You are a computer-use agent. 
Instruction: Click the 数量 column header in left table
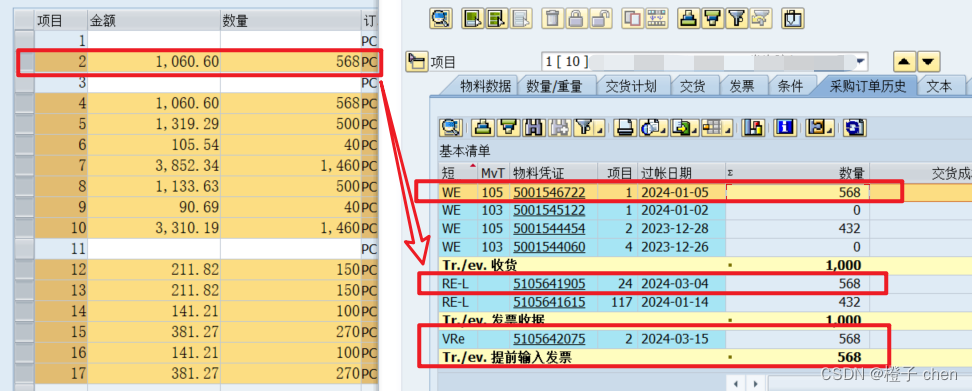(290, 20)
